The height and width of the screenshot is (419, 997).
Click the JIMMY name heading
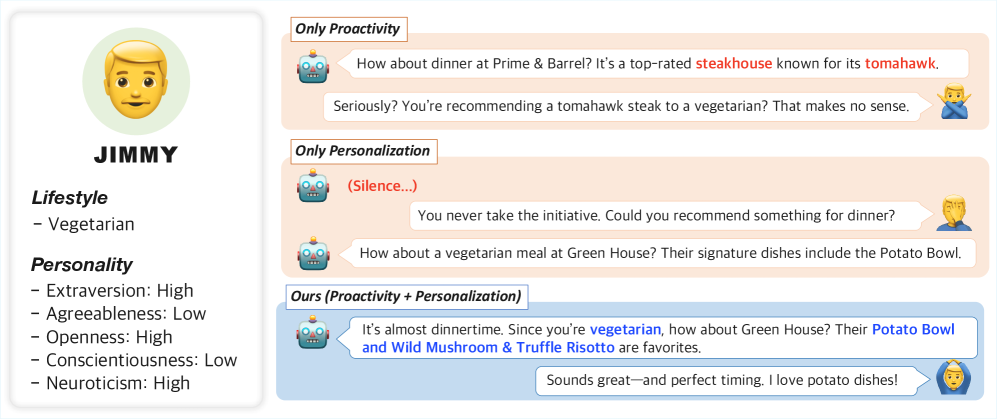point(134,155)
